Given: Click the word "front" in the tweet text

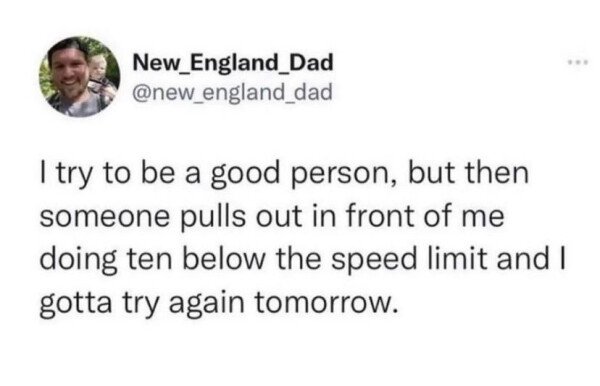Looking at the screenshot, I should [380, 217].
